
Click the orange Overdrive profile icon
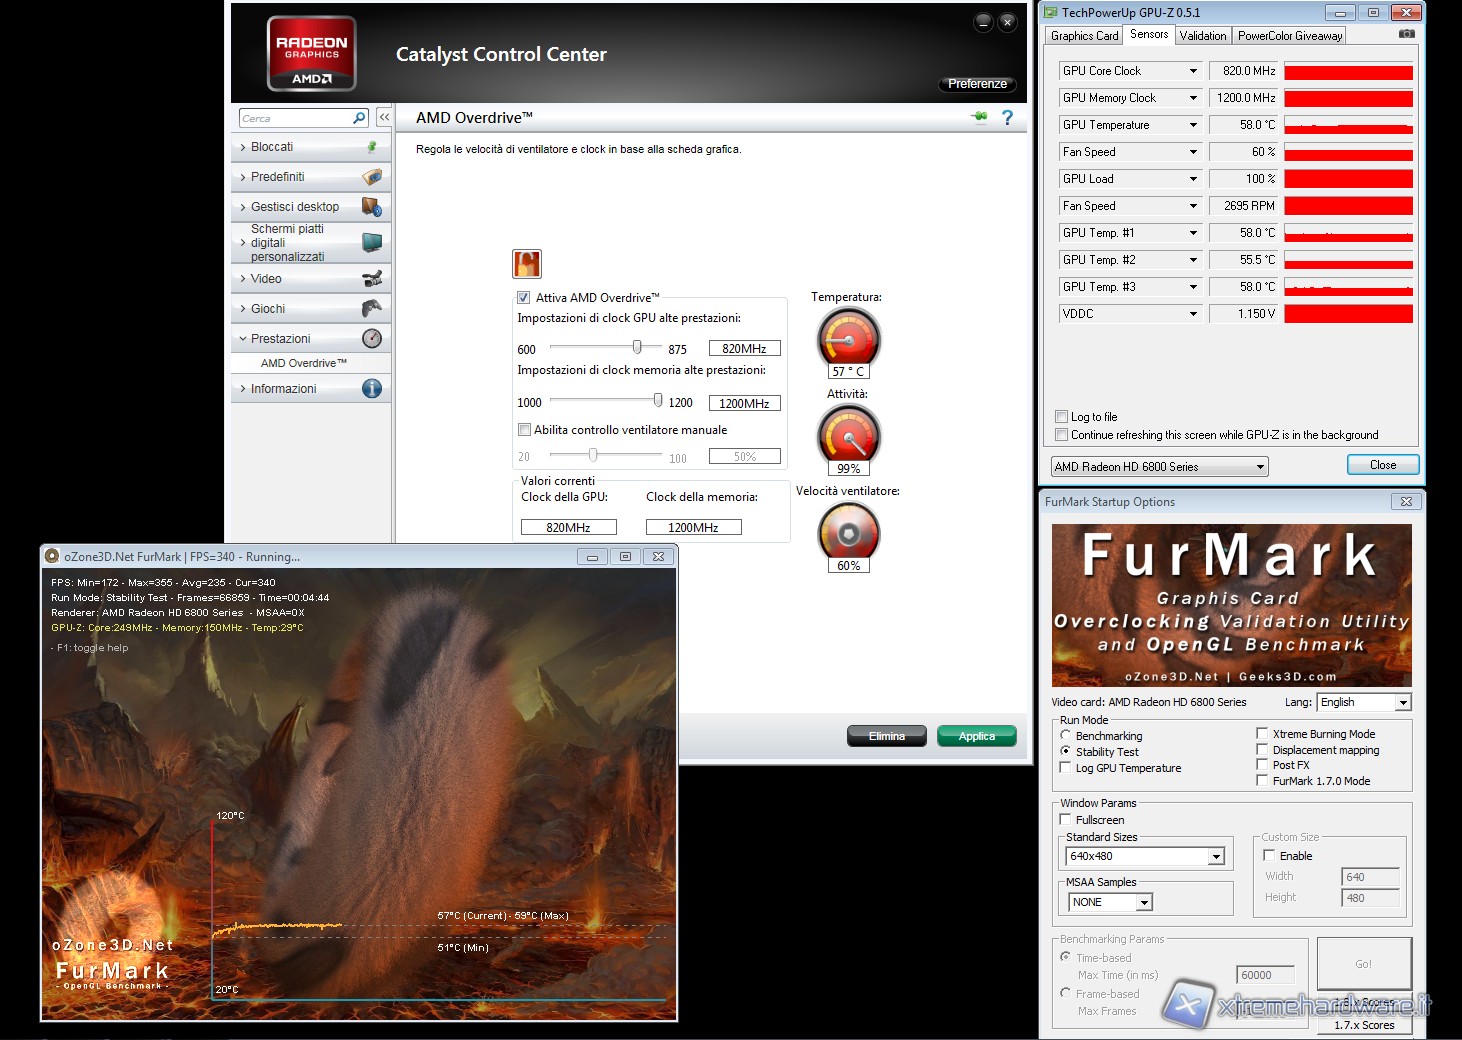click(527, 264)
